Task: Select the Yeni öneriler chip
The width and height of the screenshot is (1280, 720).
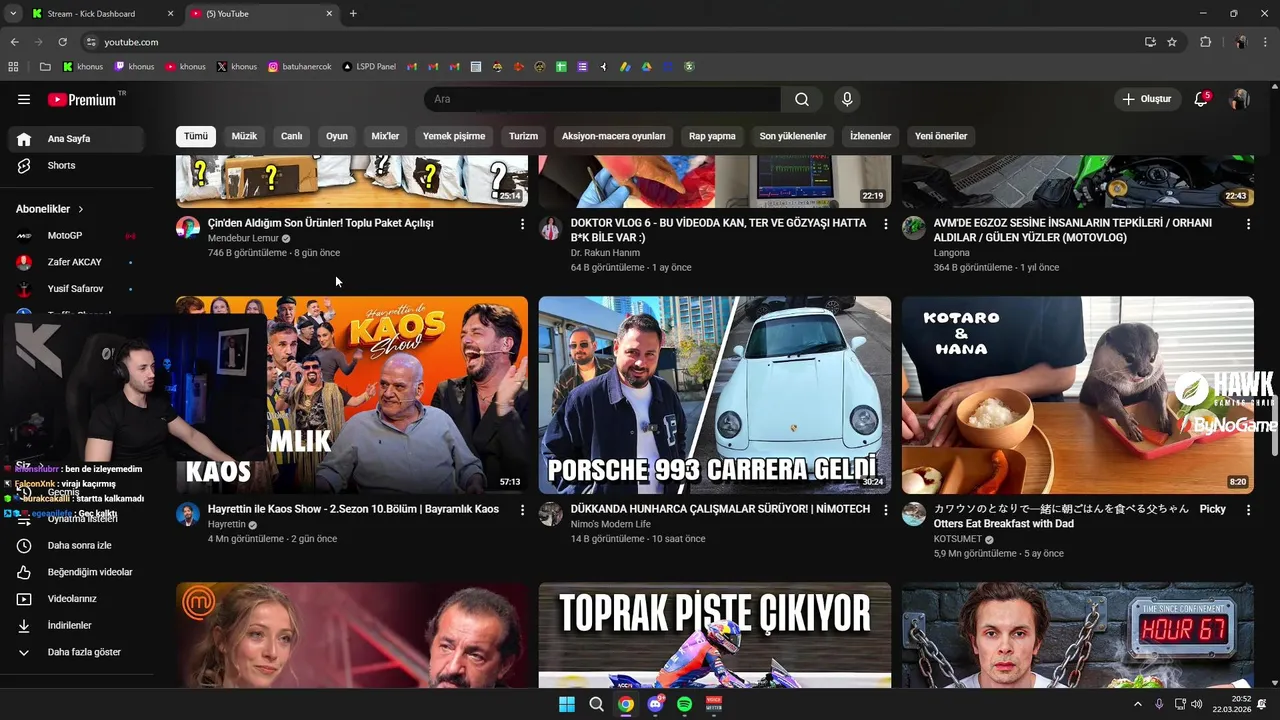Action: pos(941,136)
